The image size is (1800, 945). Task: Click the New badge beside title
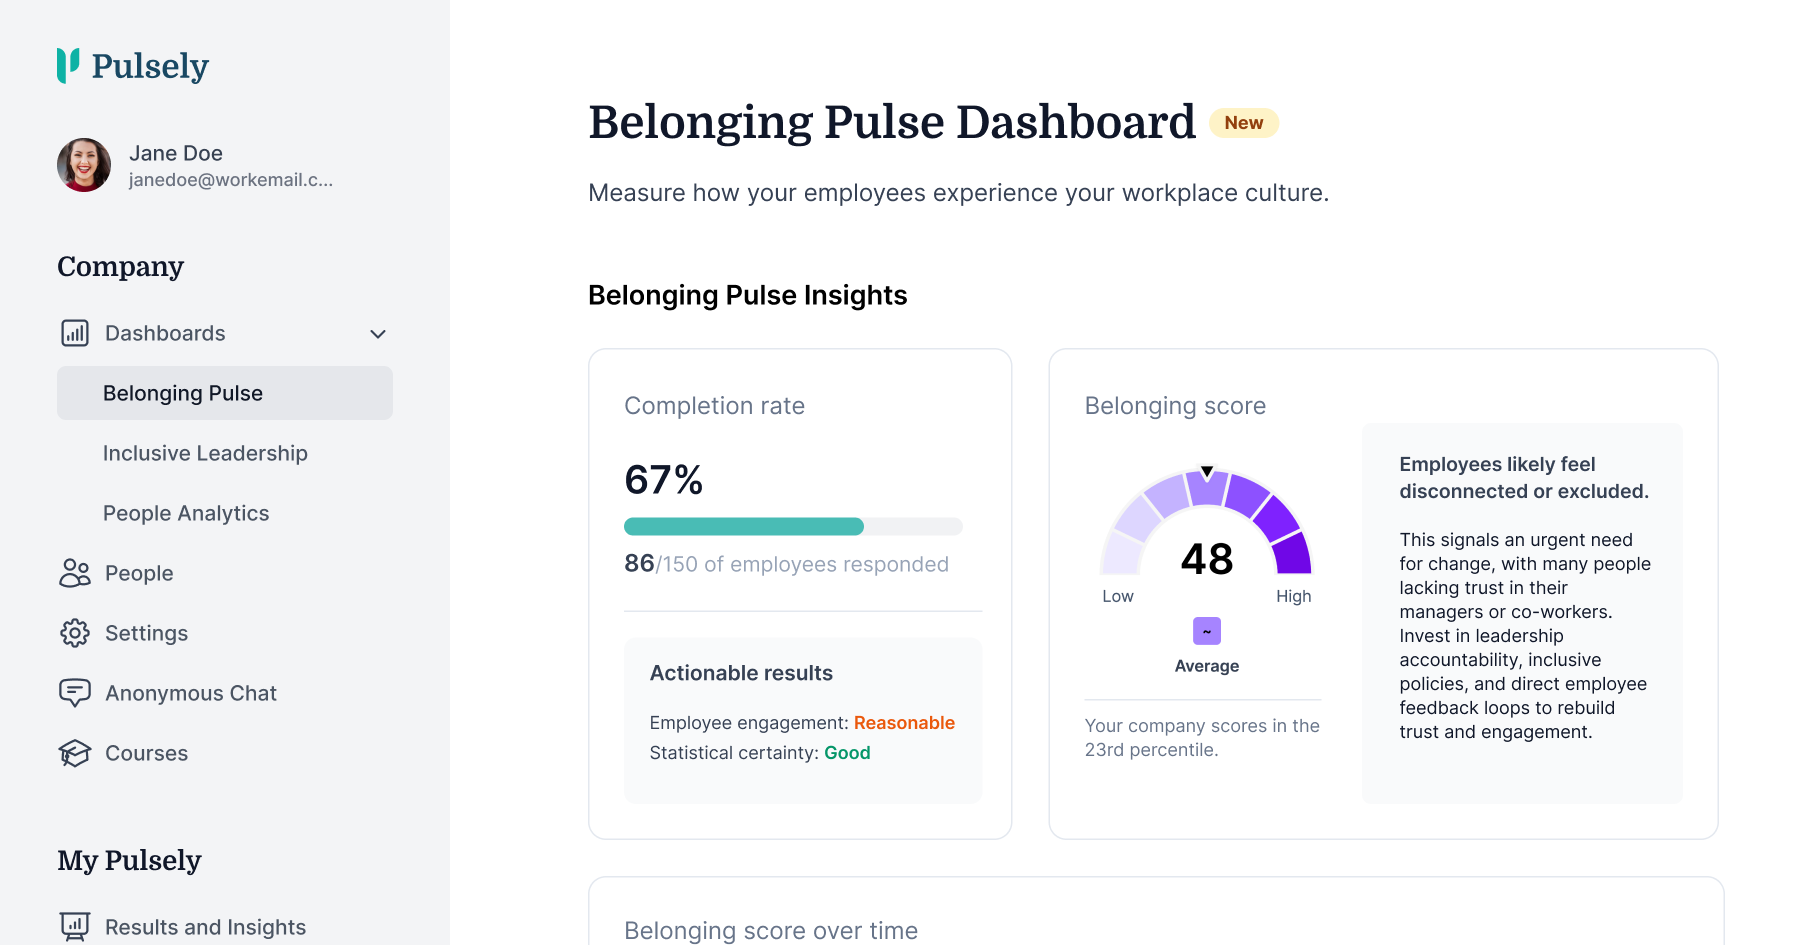point(1244,123)
